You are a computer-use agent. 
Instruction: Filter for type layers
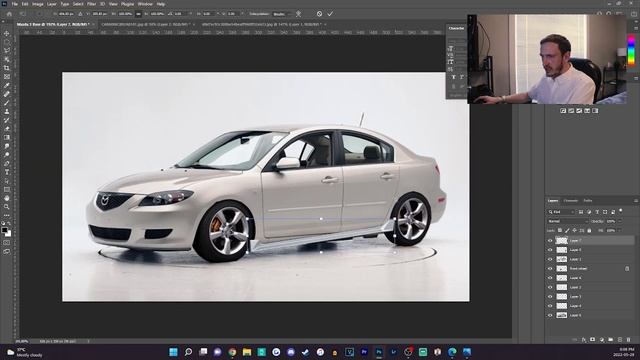(x=597, y=212)
